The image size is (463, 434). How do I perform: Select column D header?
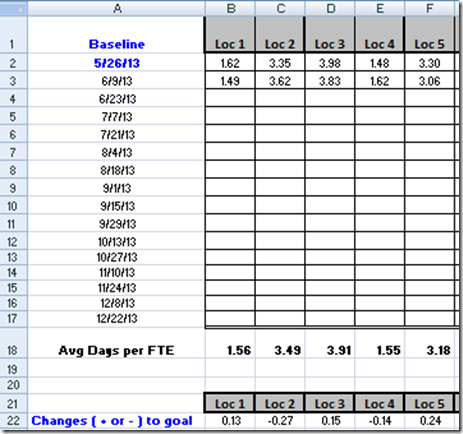click(x=330, y=8)
